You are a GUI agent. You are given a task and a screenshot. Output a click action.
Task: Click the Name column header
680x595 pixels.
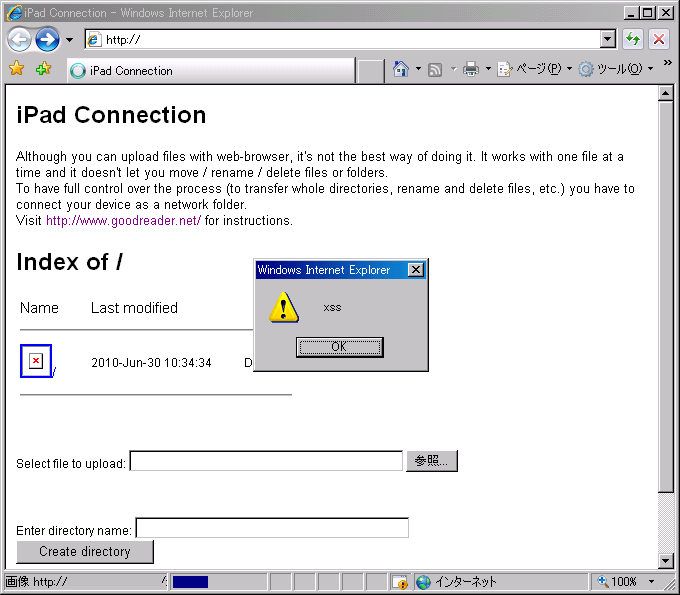click(x=39, y=308)
